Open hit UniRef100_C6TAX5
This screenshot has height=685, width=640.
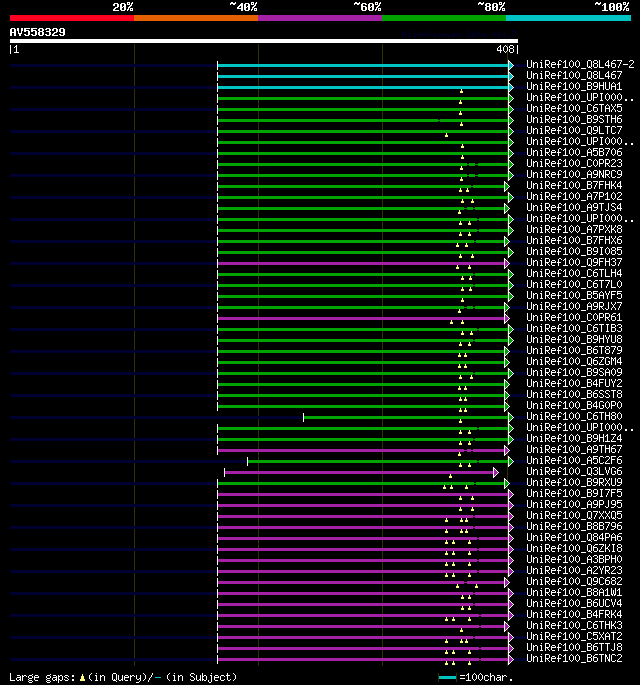[x=574, y=108]
